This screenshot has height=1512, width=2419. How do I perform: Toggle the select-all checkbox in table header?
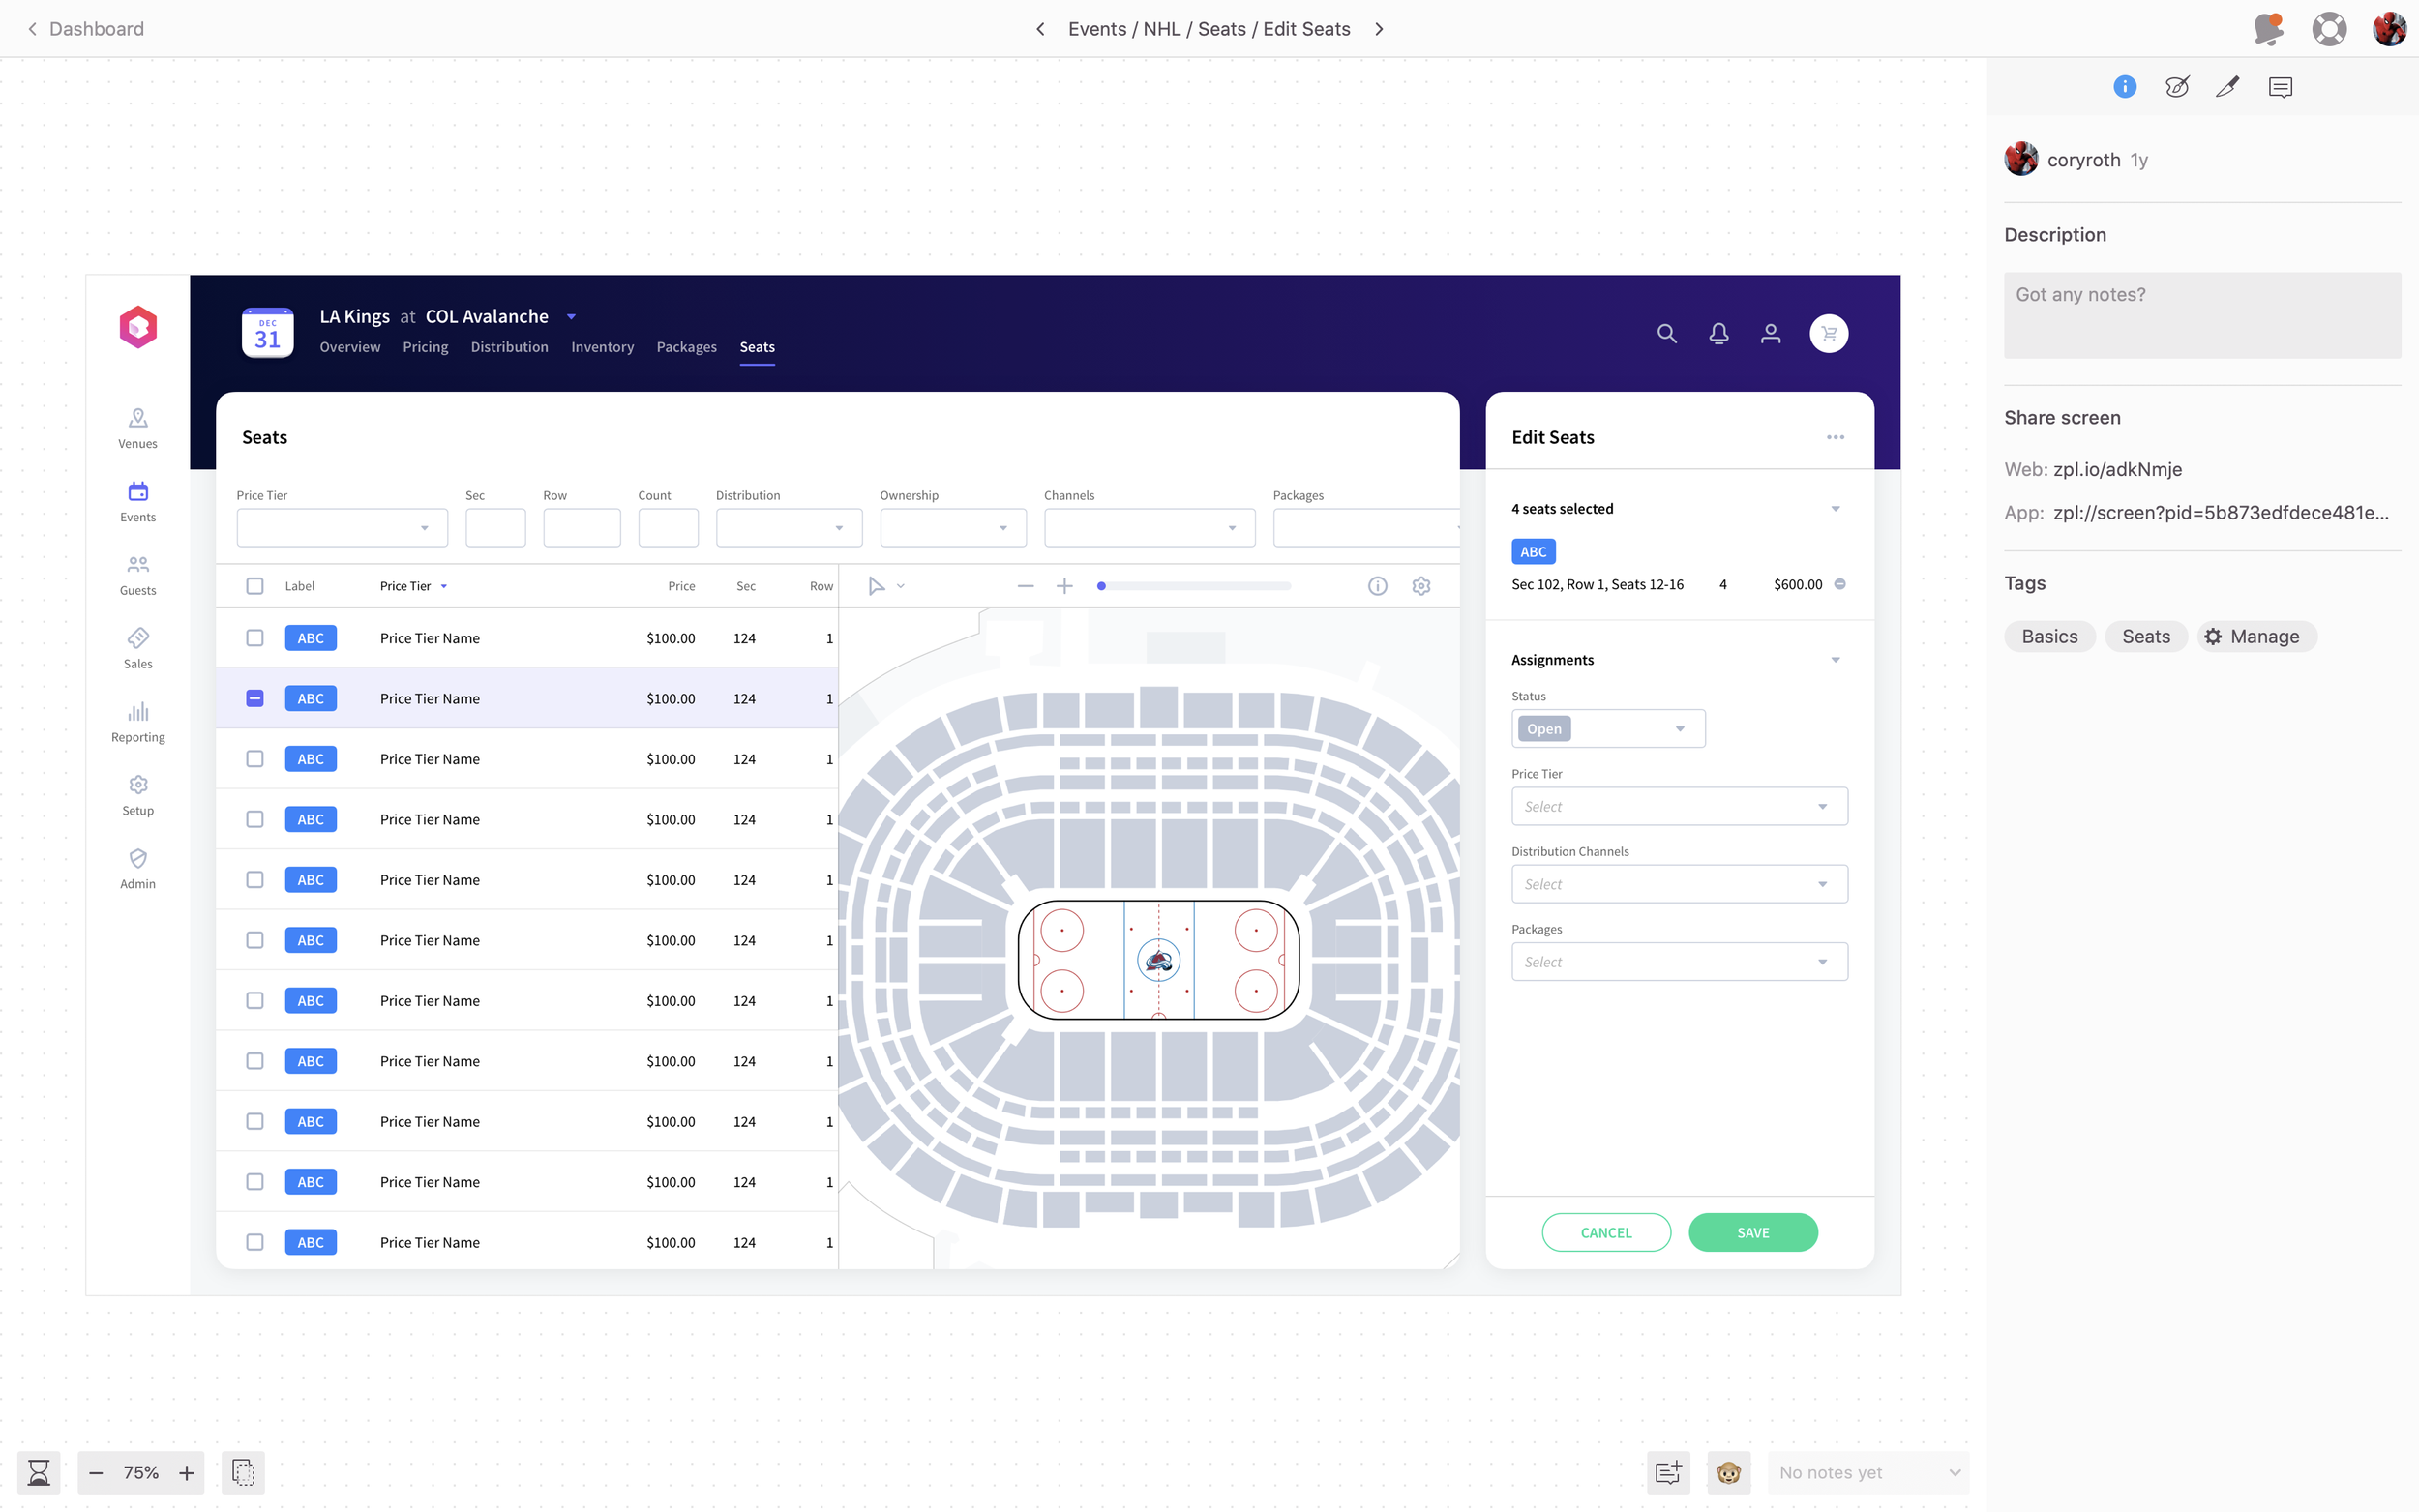(x=255, y=586)
